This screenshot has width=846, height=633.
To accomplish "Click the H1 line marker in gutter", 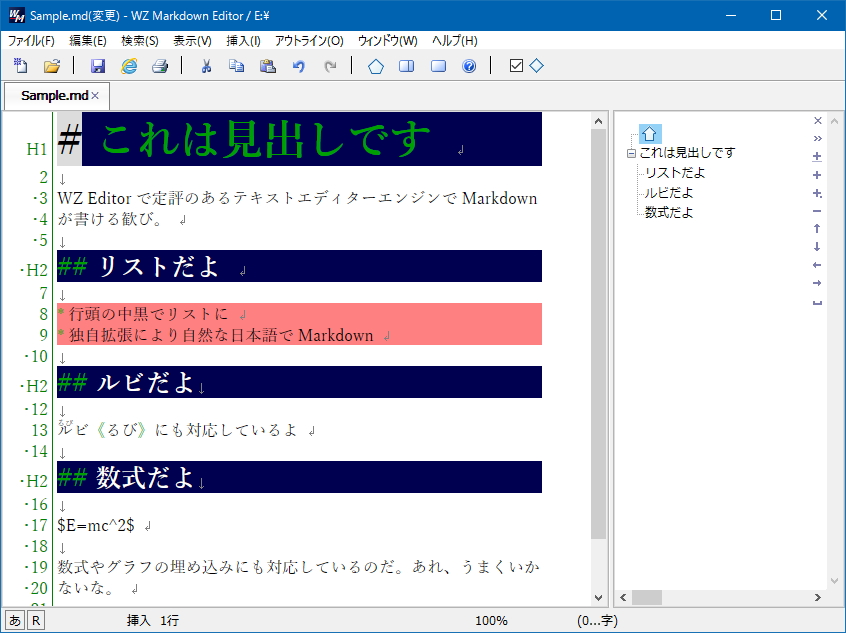I will (x=37, y=148).
